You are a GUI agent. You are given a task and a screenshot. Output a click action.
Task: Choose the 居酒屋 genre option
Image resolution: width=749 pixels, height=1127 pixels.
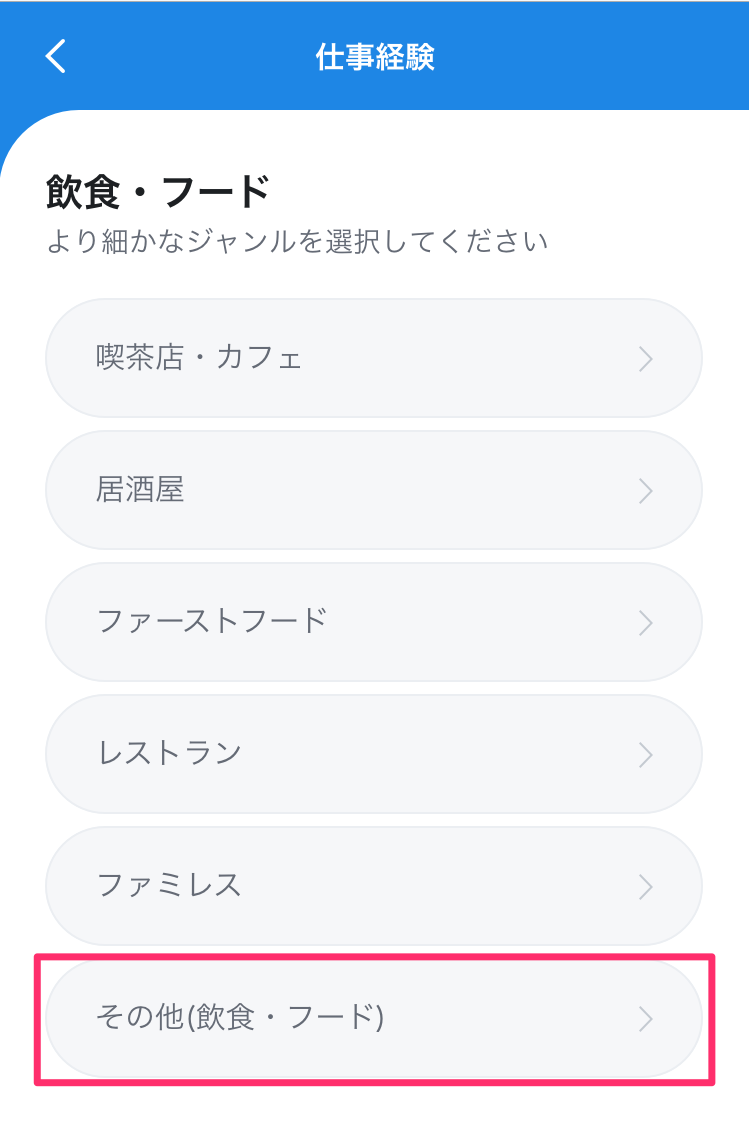[374, 490]
